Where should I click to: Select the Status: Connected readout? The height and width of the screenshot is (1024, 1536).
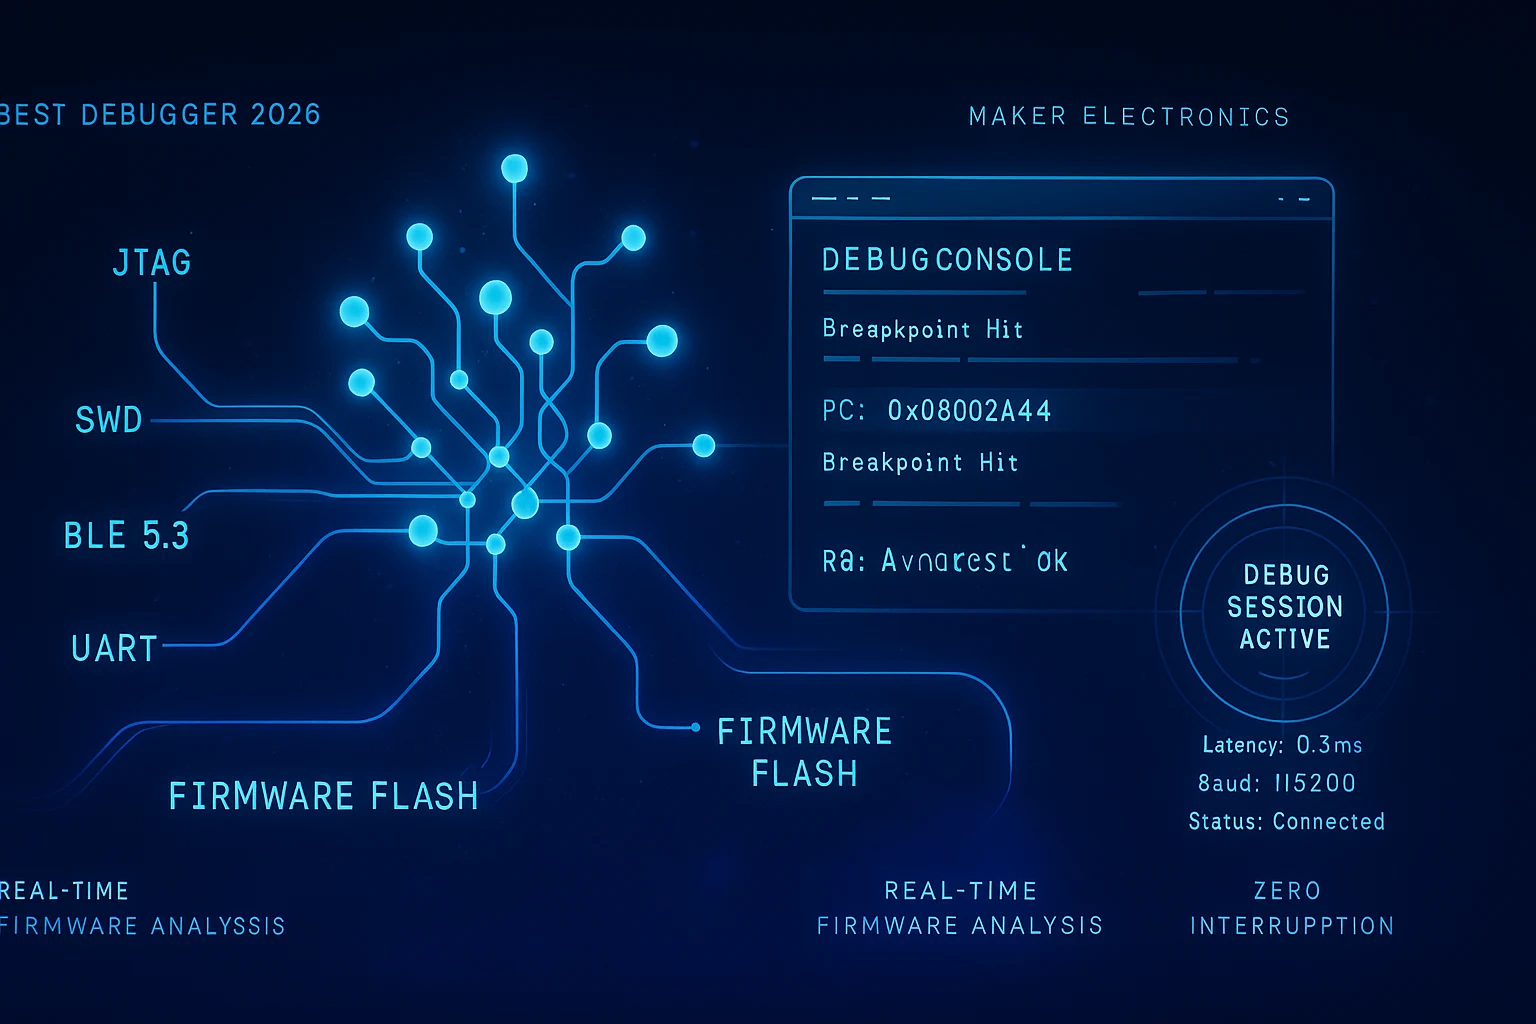pyautogui.click(x=1287, y=822)
